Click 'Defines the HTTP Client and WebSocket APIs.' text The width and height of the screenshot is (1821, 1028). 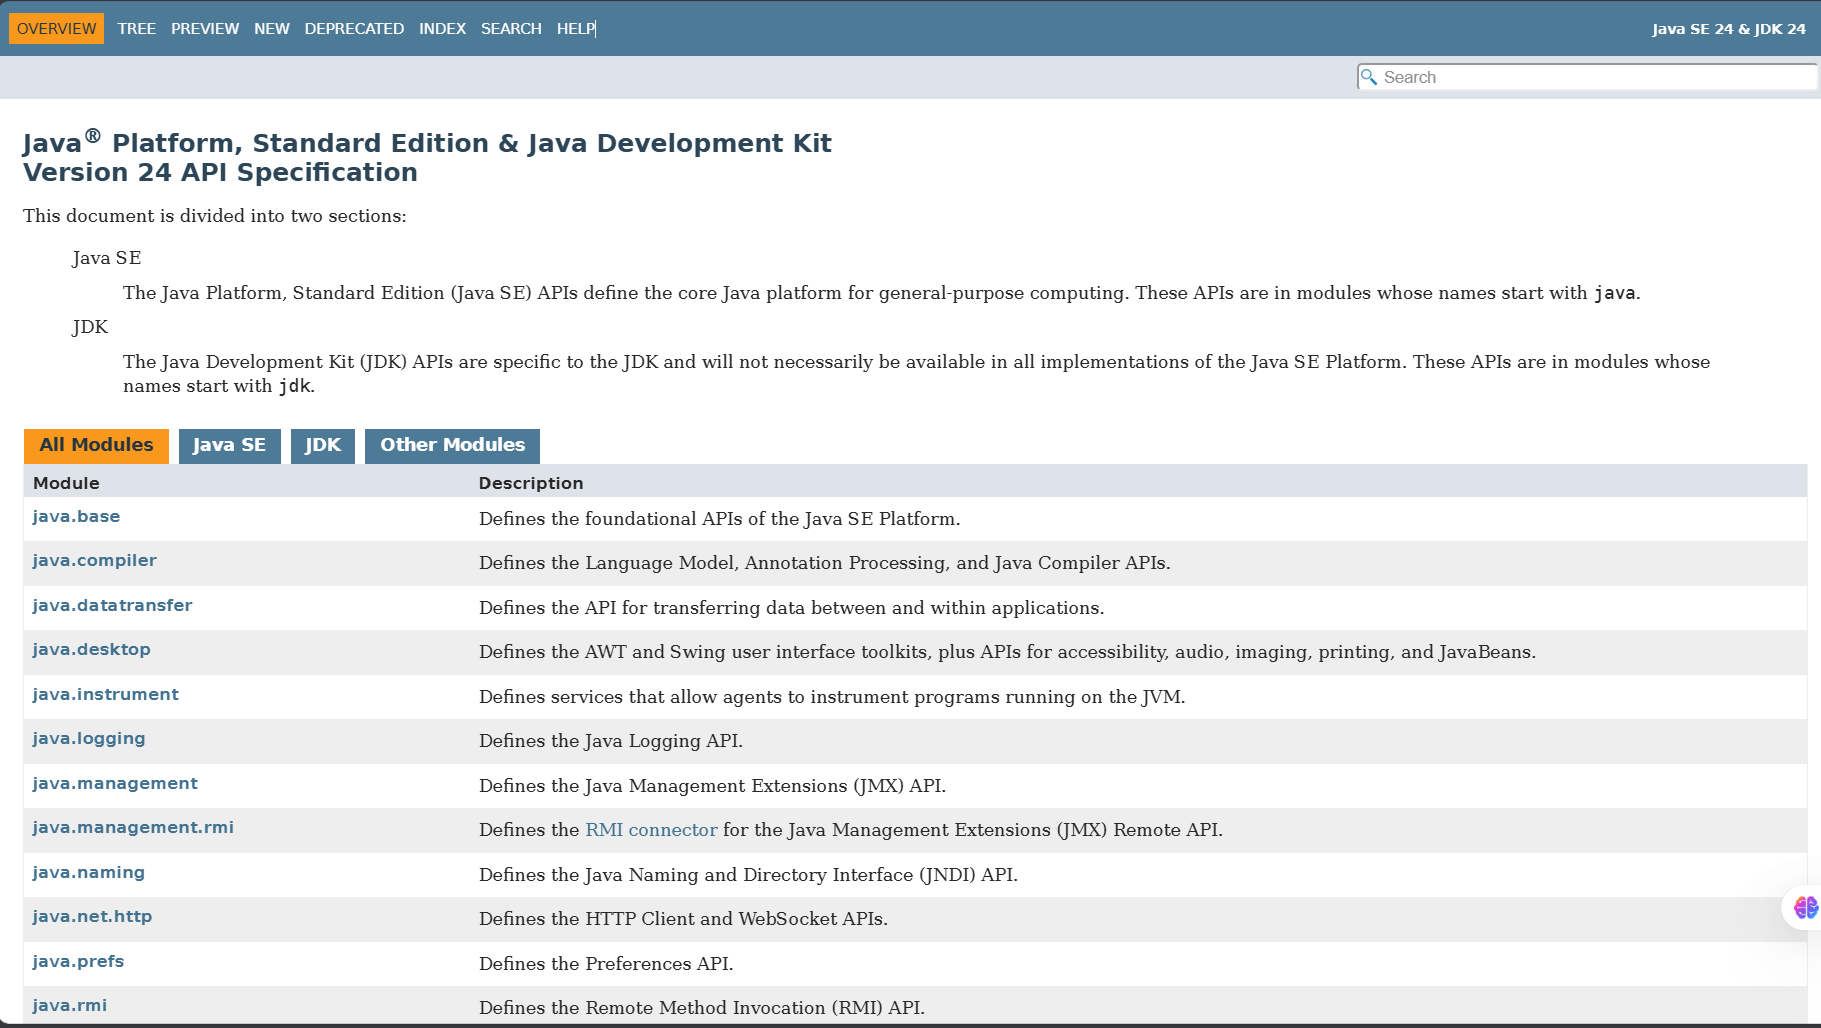tap(683, 919)
